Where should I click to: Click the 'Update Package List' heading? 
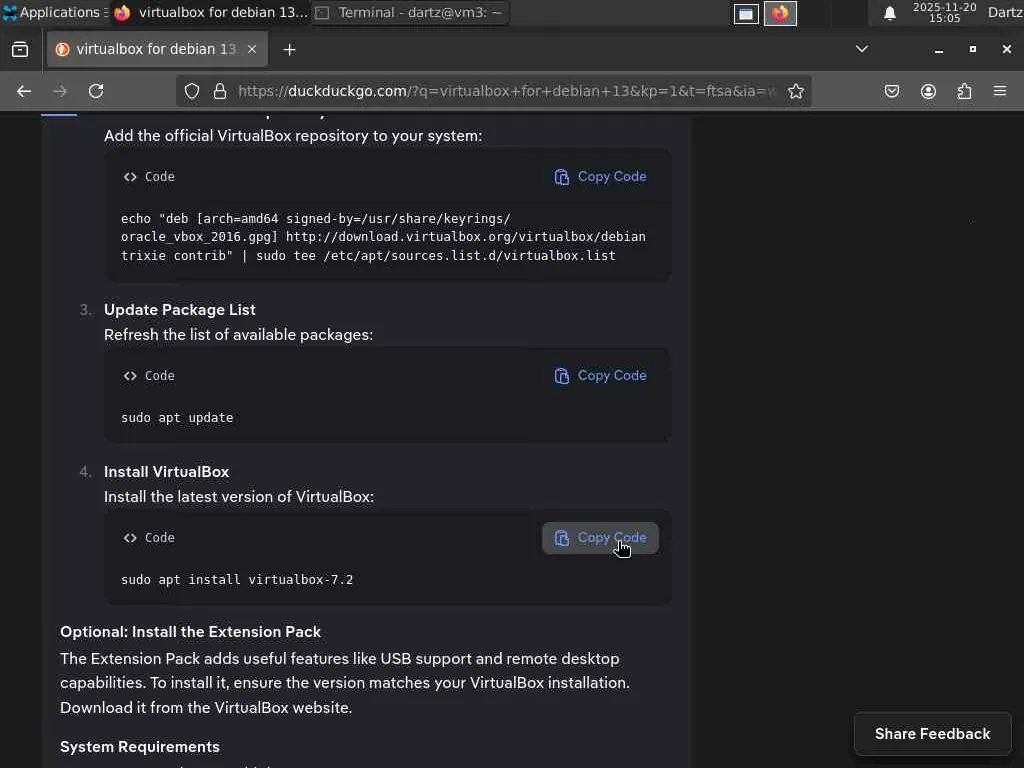coord(180,310)
